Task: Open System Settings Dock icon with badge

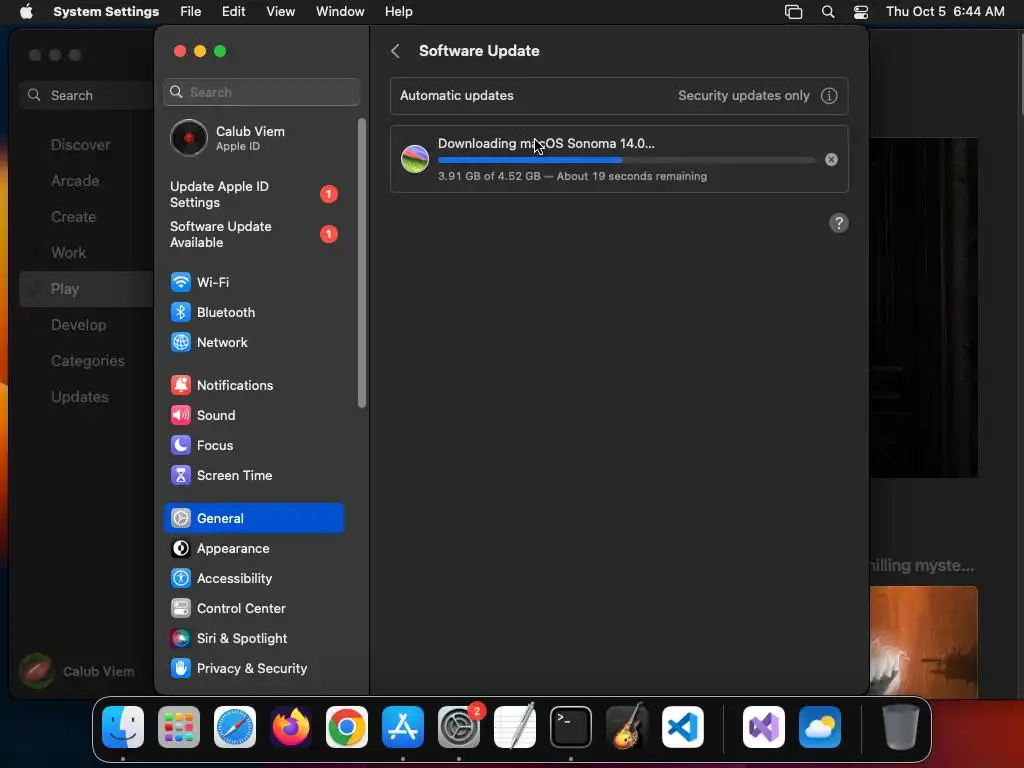Action: [459, 727]
